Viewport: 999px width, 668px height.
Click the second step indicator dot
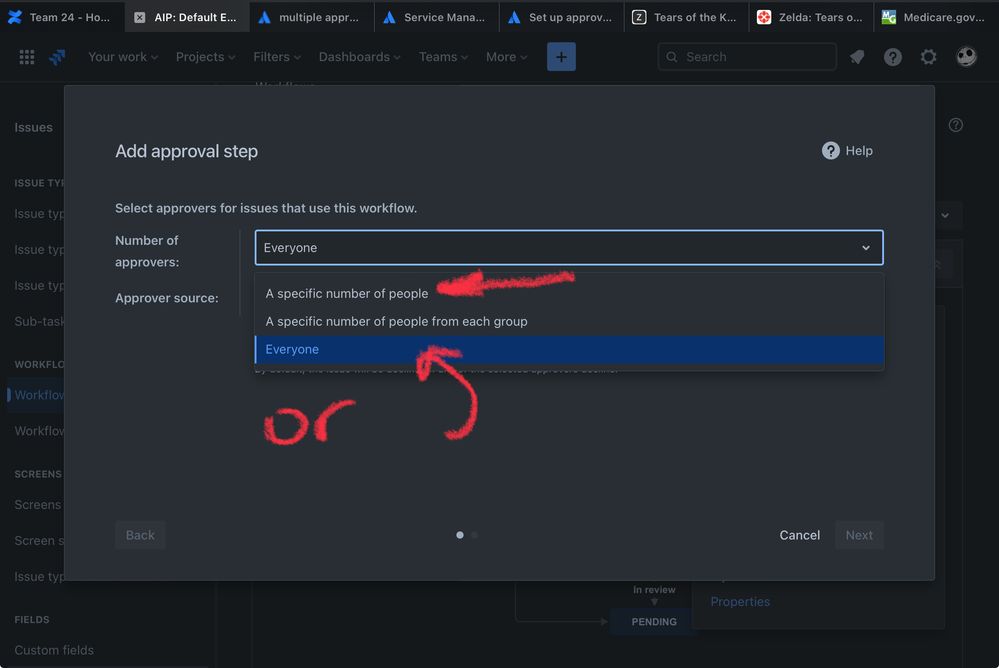(475, 535)
